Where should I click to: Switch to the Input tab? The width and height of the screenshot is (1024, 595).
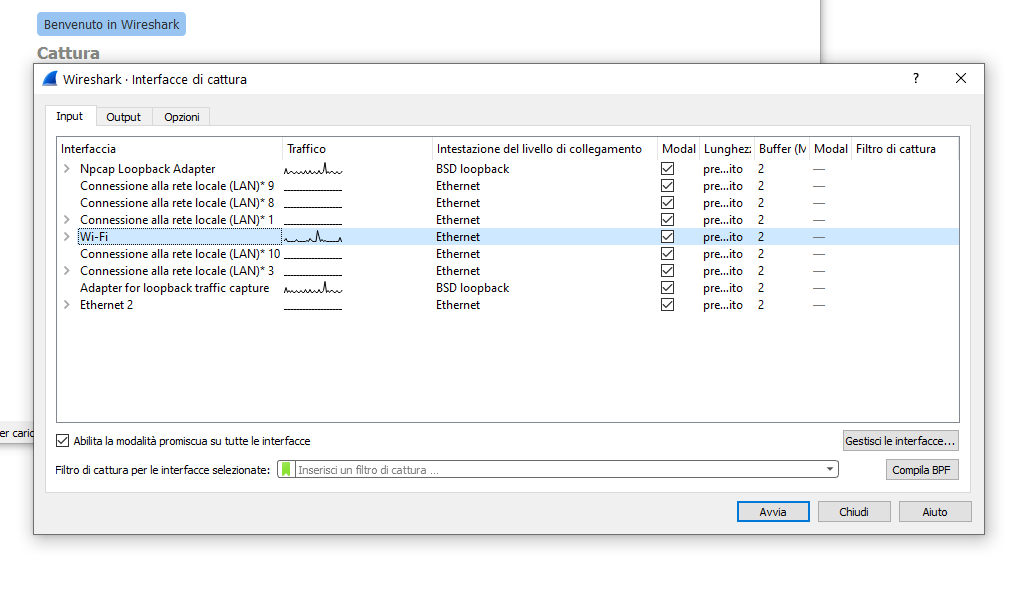pyautogui.click(x=70, y=116)
